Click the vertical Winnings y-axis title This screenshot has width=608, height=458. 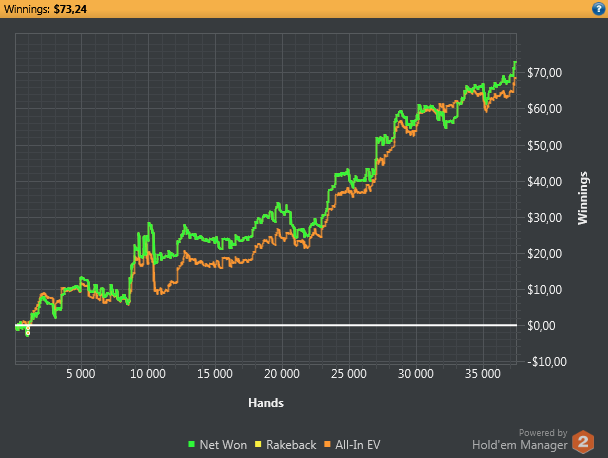tap(583, 198)
